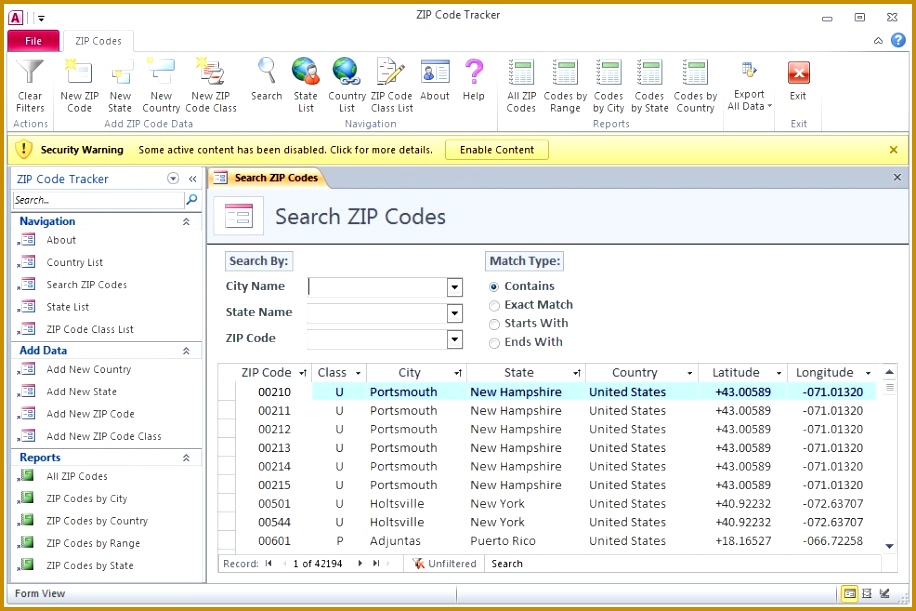Select the Ends With radio button
Image resolution: width=916 pixels, height=611 pixels.
pyautogui.click(x=494, y=343)
